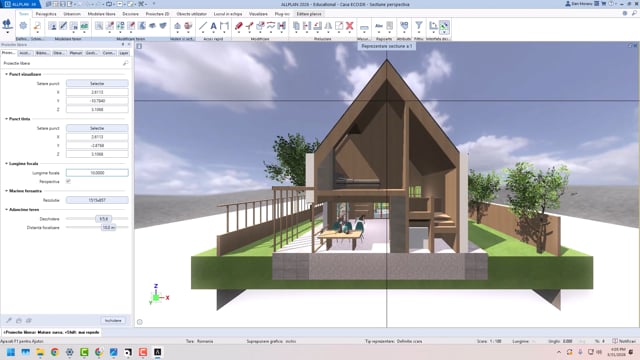This screenshot has width=640, height=360.
Task: Open the dropdown arrow under the trees icon
Action: click(x=7, y=32)
